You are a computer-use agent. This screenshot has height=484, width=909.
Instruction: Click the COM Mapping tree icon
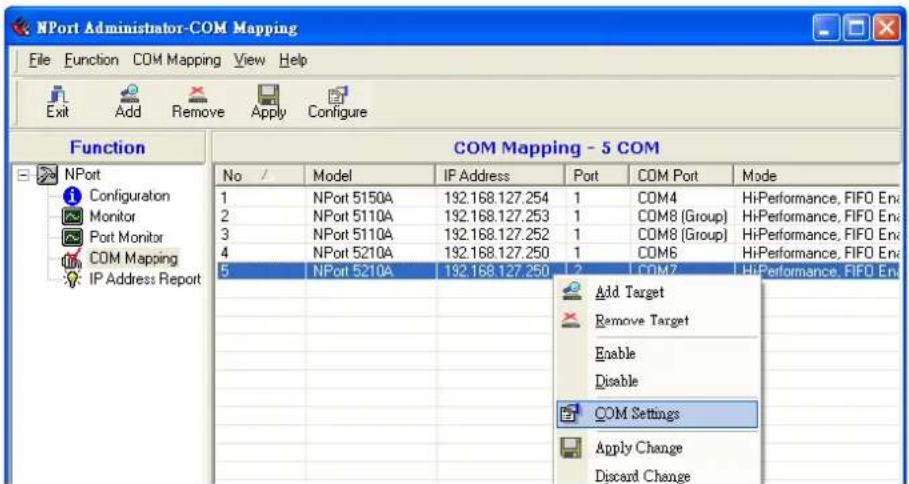pyautogui.click(x=72, y=259)
